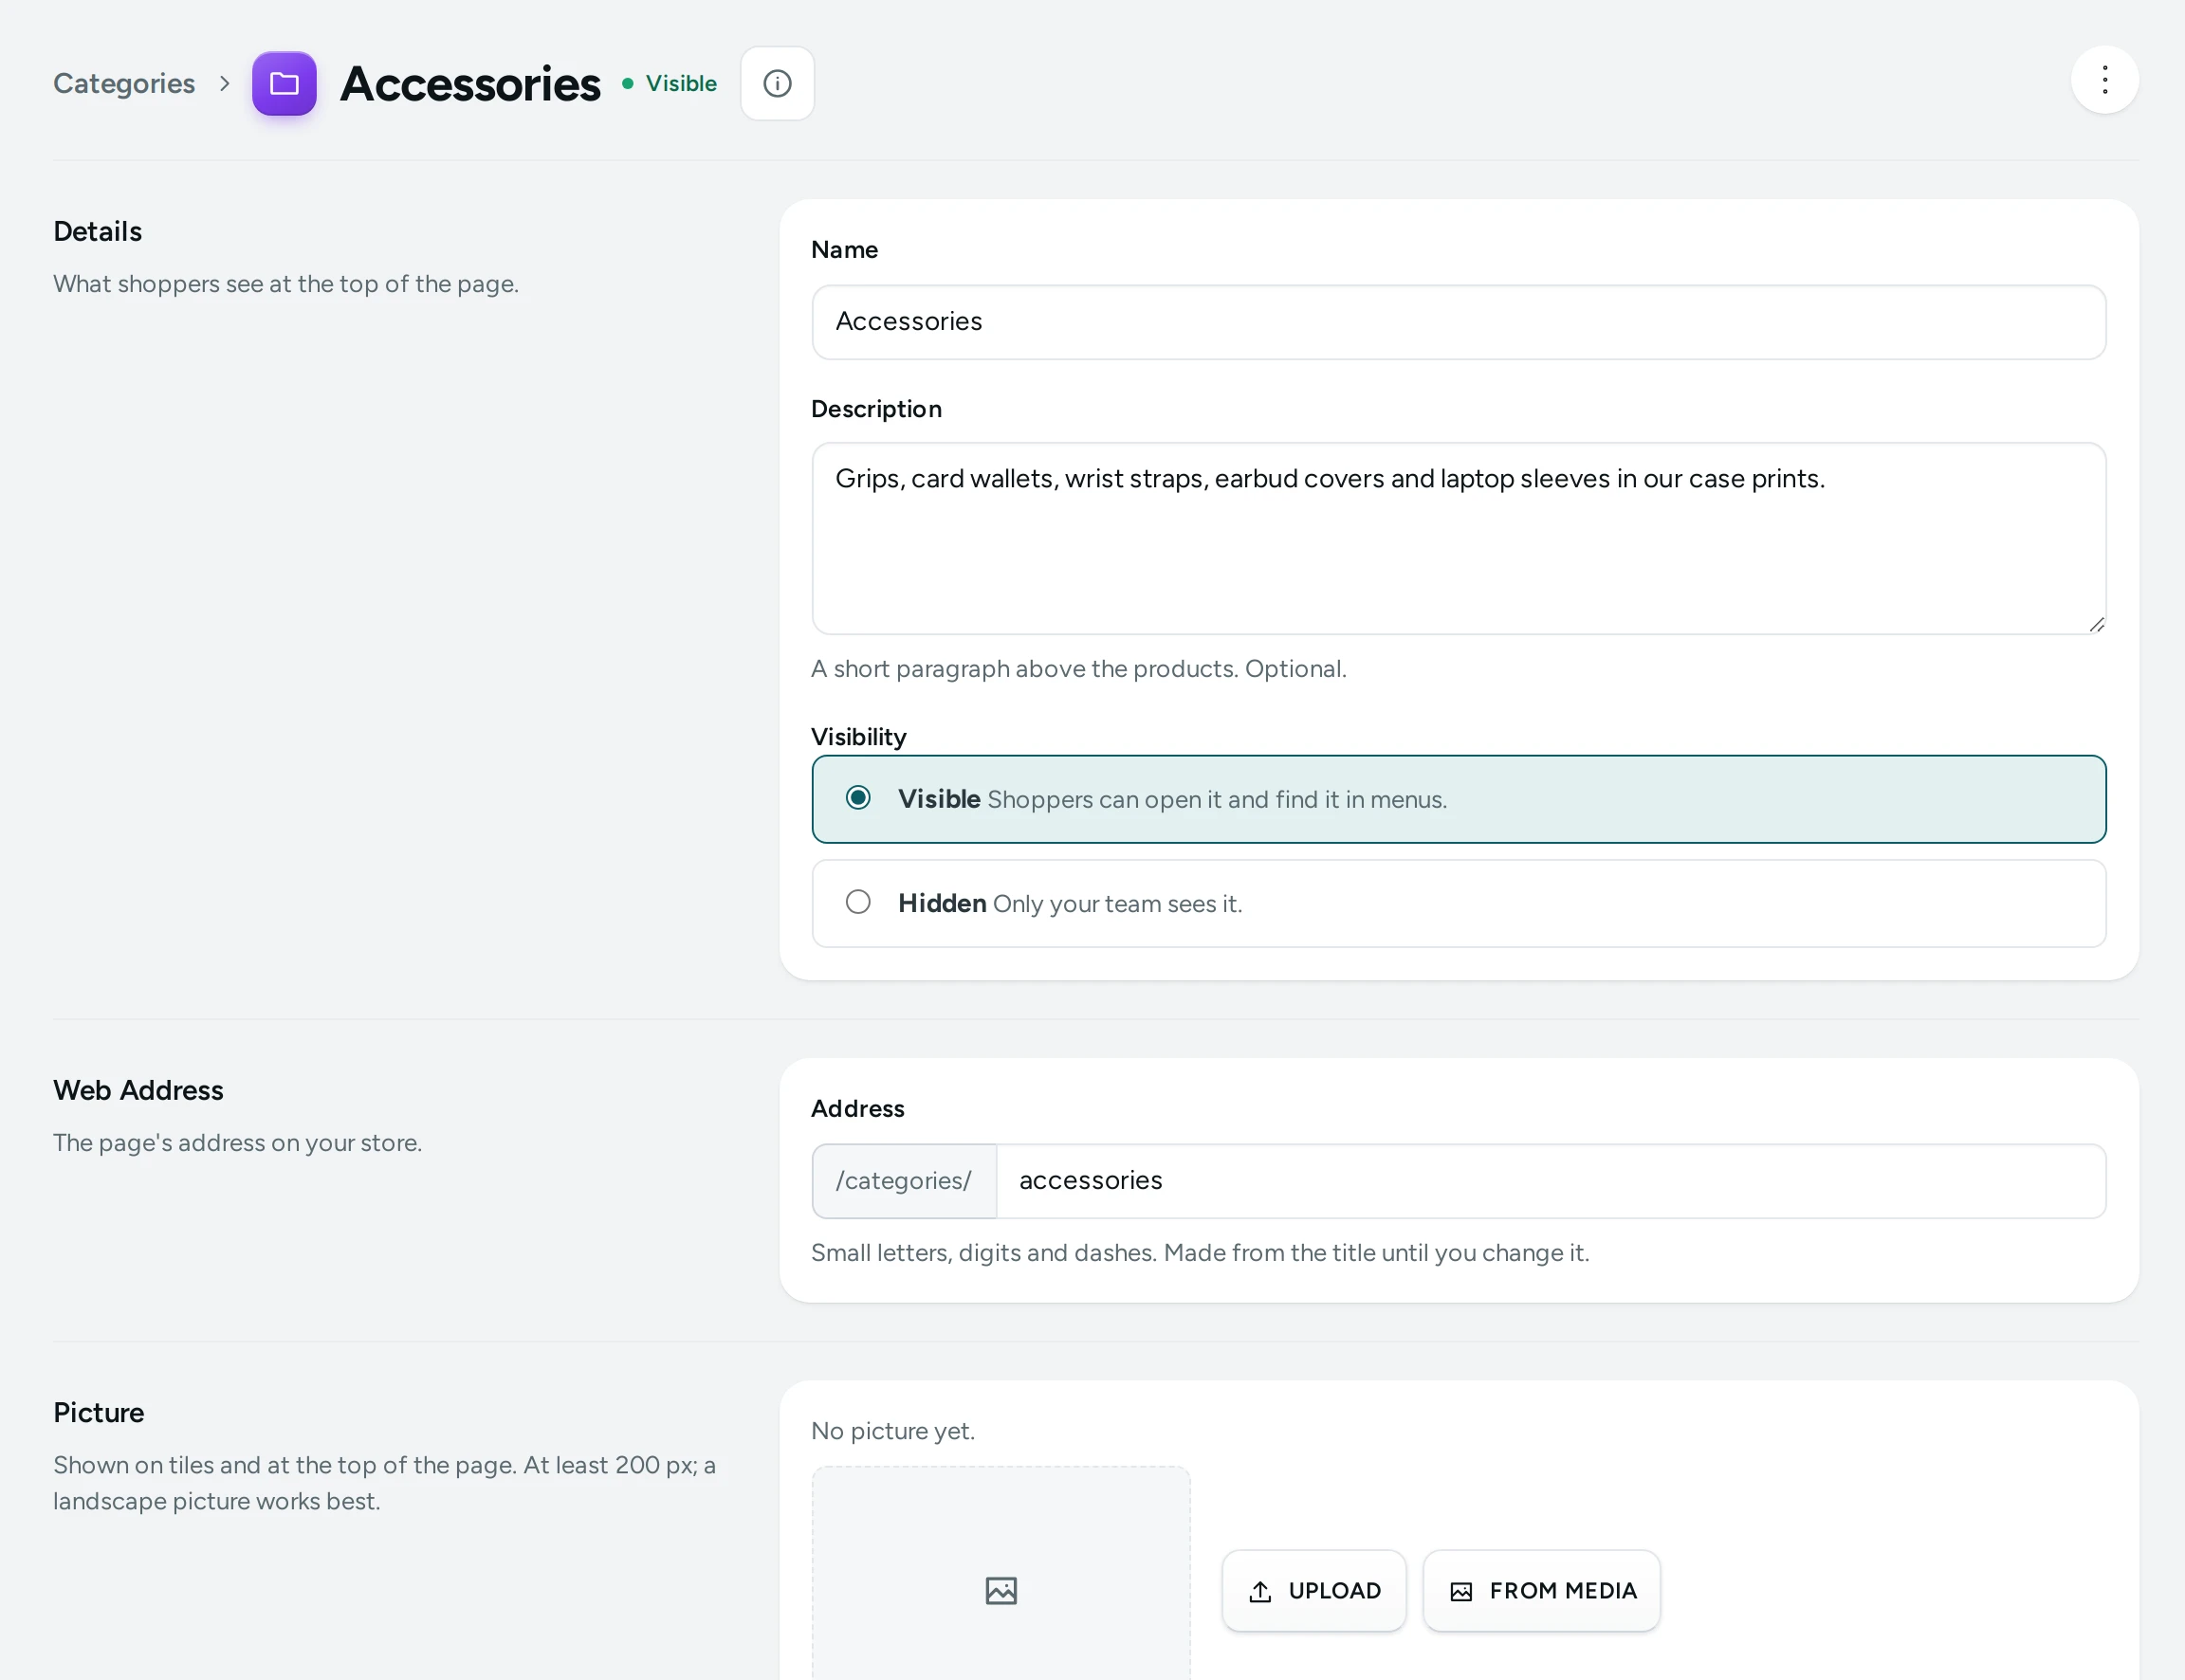Screen dimensions: 2185x1680
Task: Click the green Visible status indicator
Action: click(669, 83)
